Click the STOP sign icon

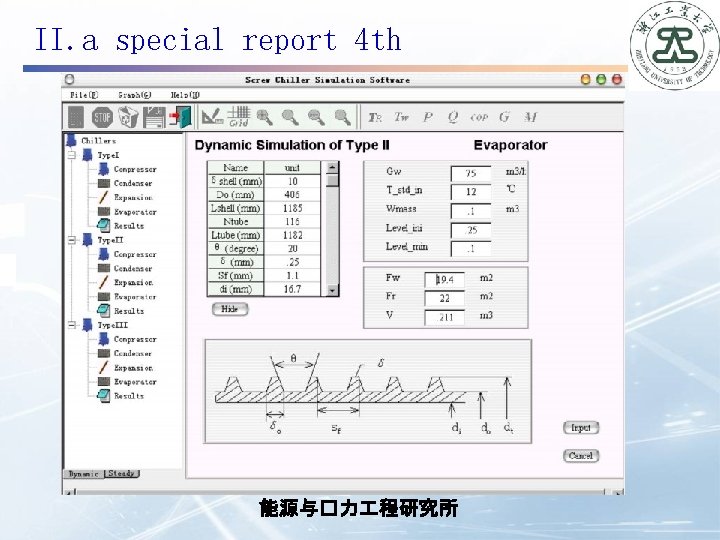tap(102, 118)
